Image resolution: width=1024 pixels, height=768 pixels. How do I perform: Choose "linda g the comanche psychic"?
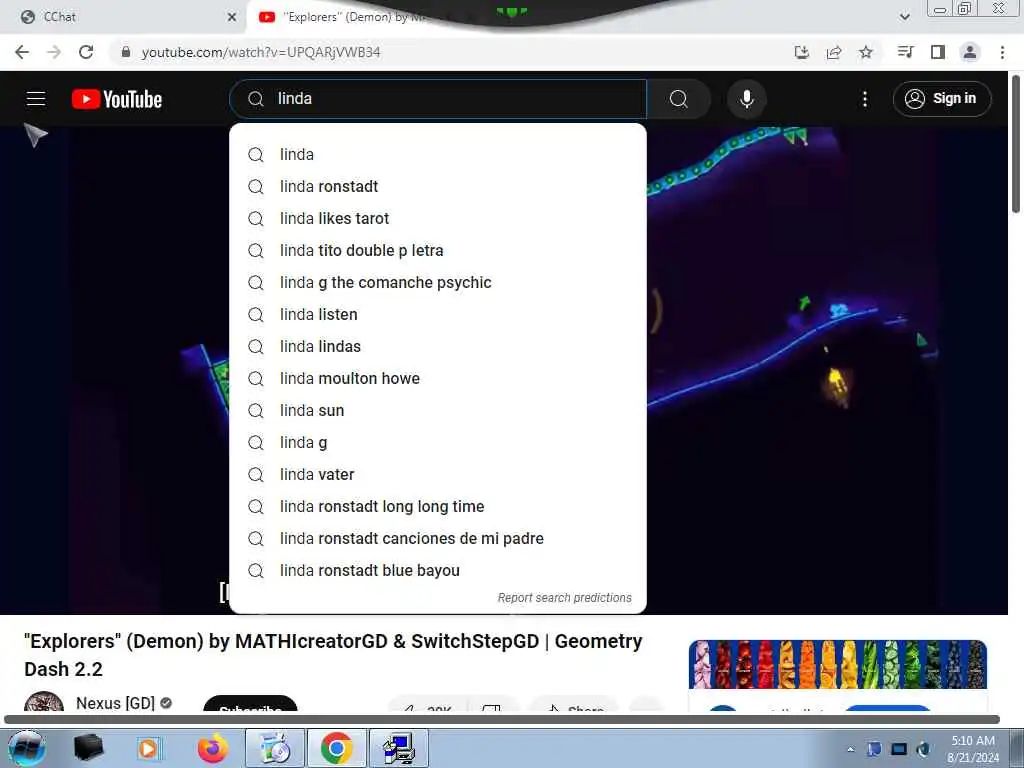coord(438,282)
